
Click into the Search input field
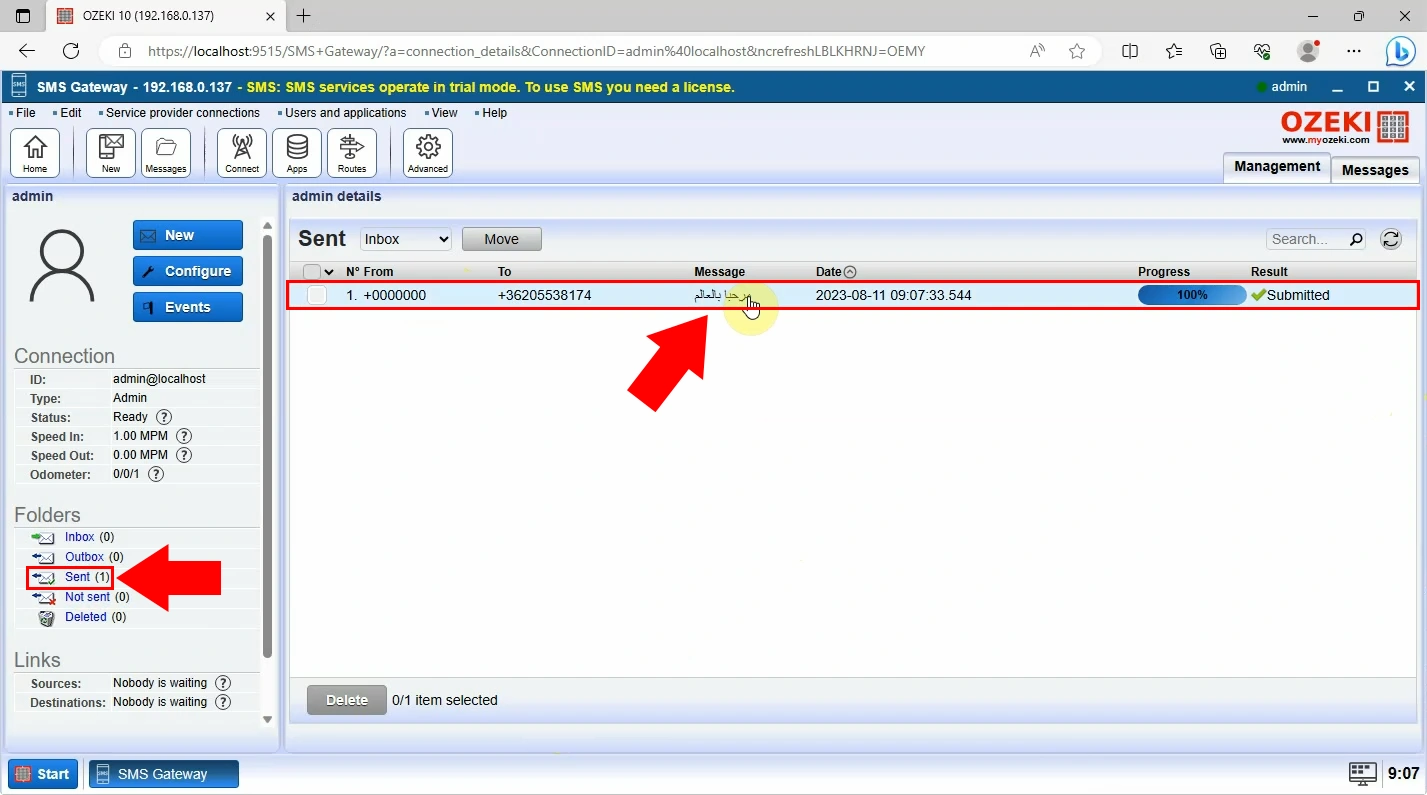tap(1308, 239)
